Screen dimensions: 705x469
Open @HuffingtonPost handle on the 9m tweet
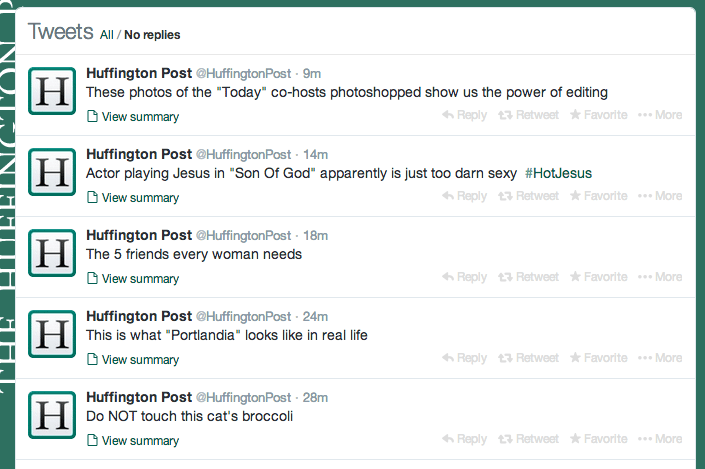[x=244, y=73]
